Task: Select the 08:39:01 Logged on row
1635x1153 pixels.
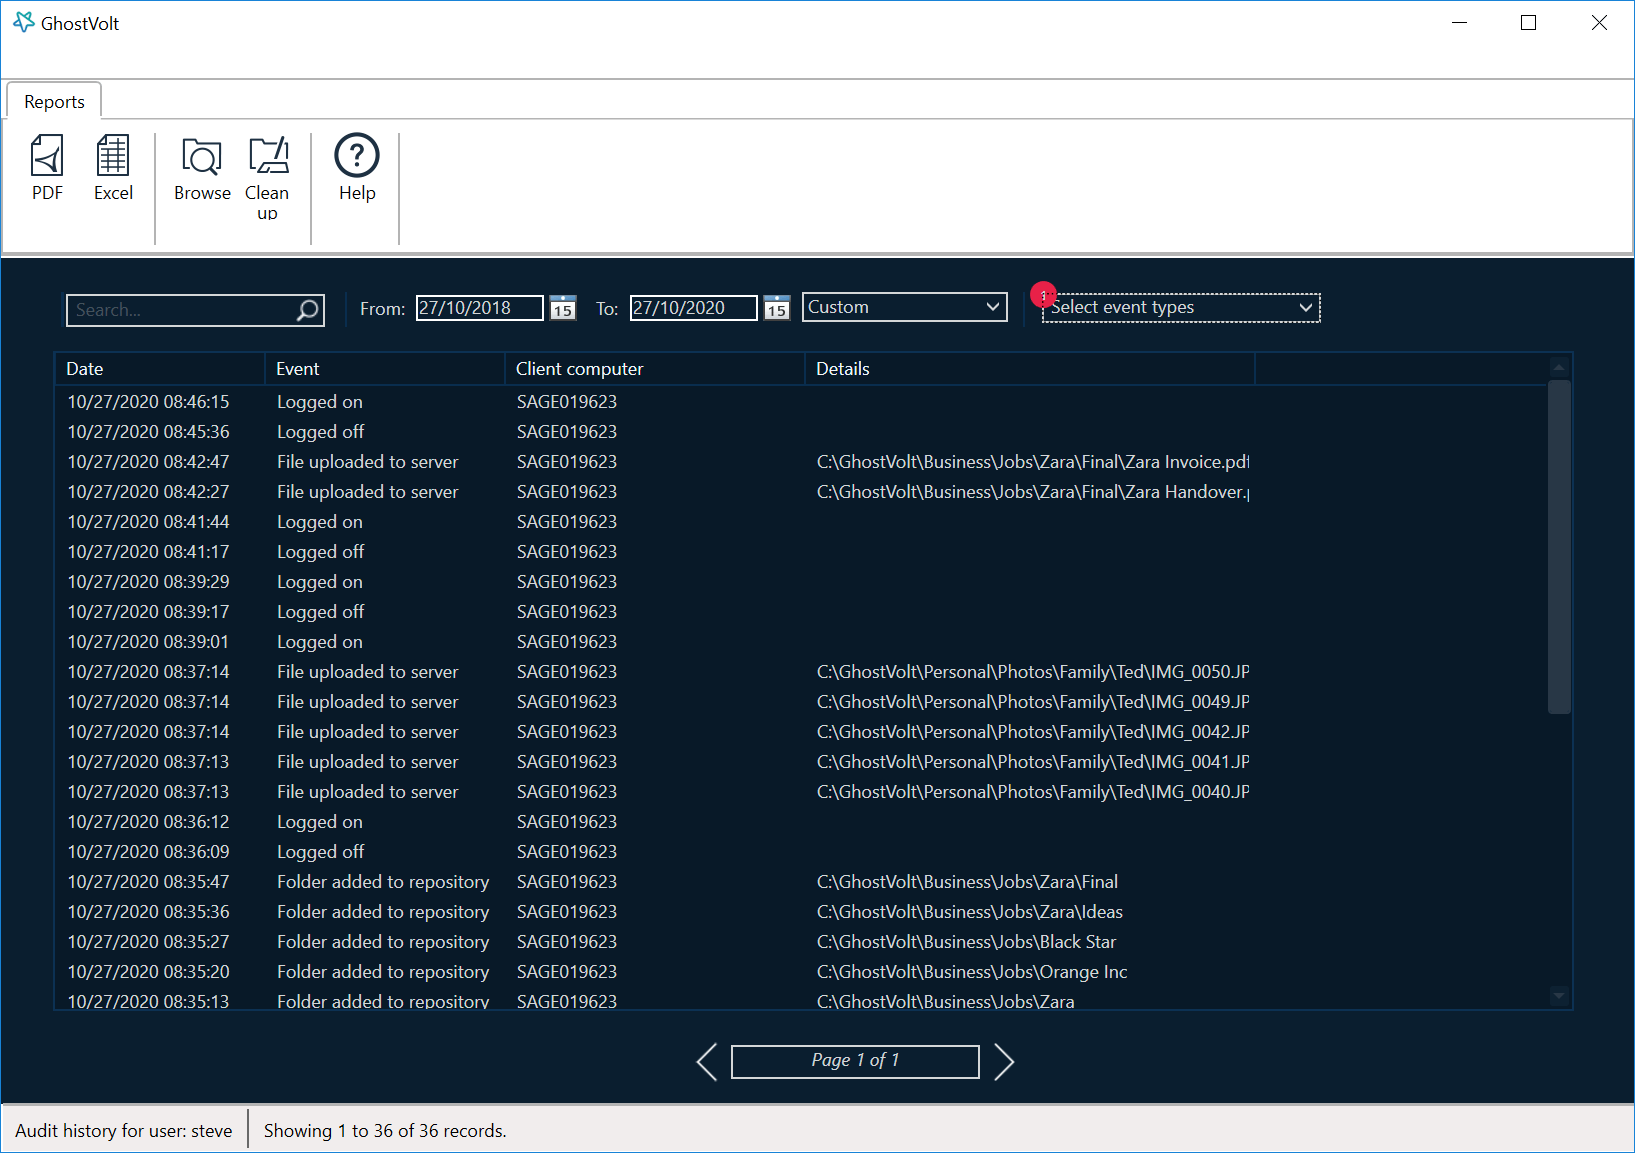Action: [x=800, y=641]
